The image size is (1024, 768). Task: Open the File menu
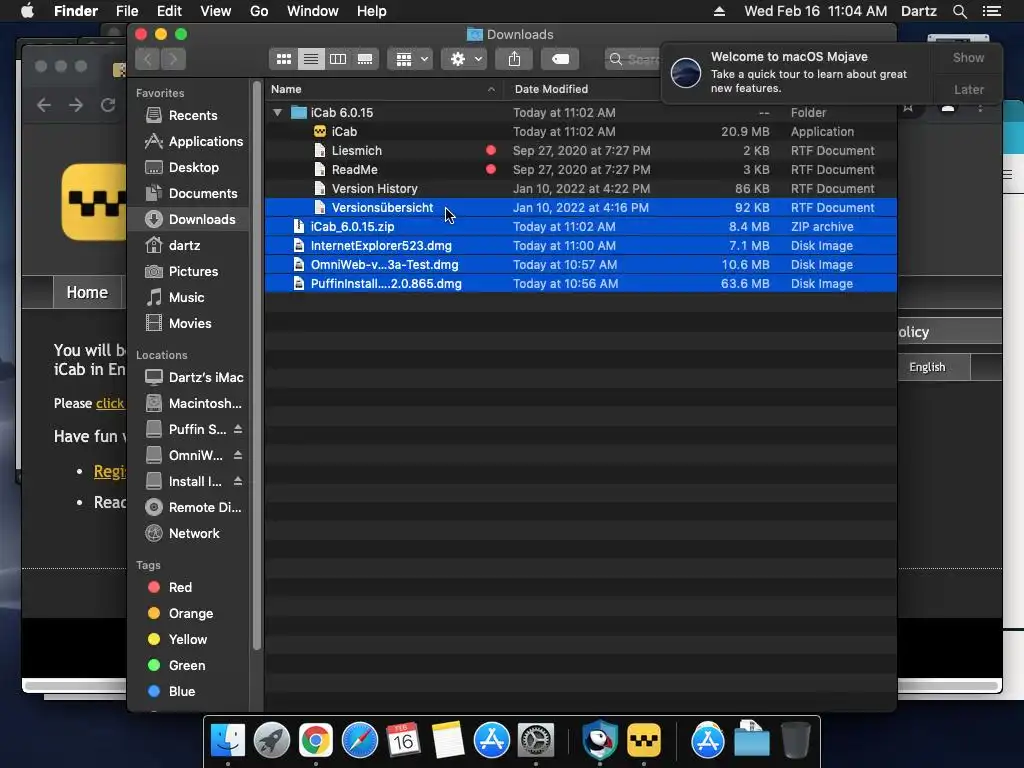(x=127, y=11)
